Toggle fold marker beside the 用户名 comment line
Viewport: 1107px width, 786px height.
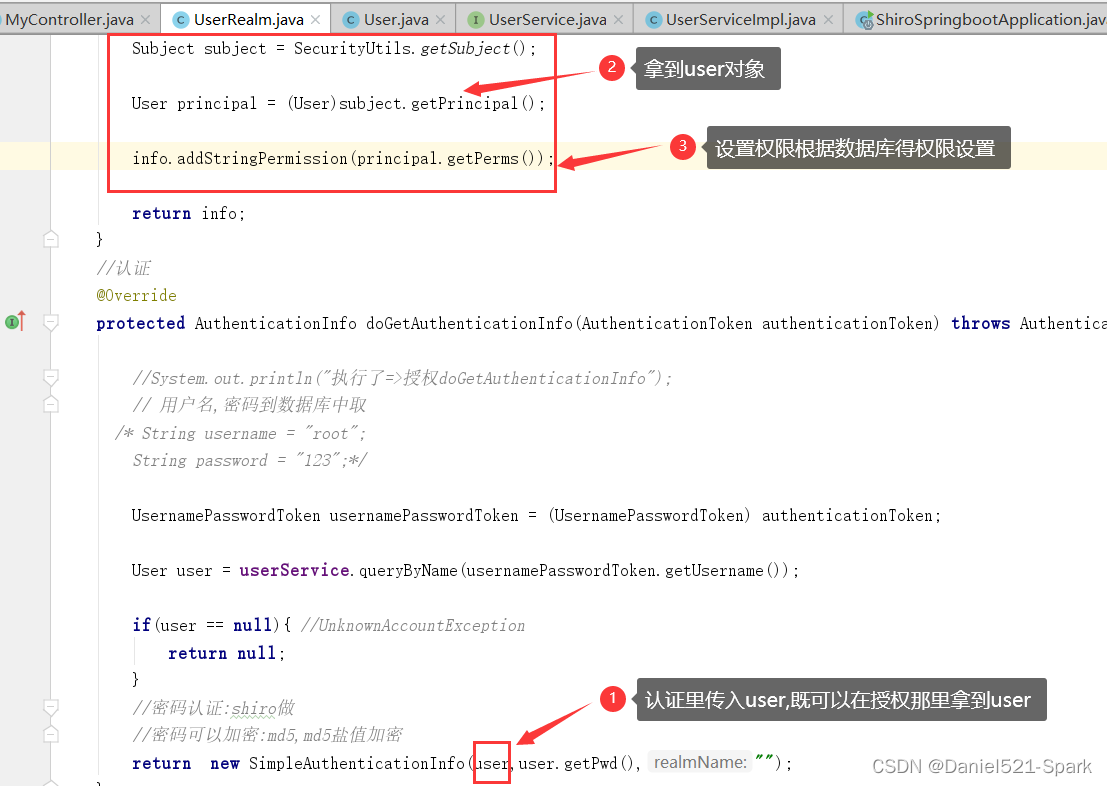click(x=51, y=404)
